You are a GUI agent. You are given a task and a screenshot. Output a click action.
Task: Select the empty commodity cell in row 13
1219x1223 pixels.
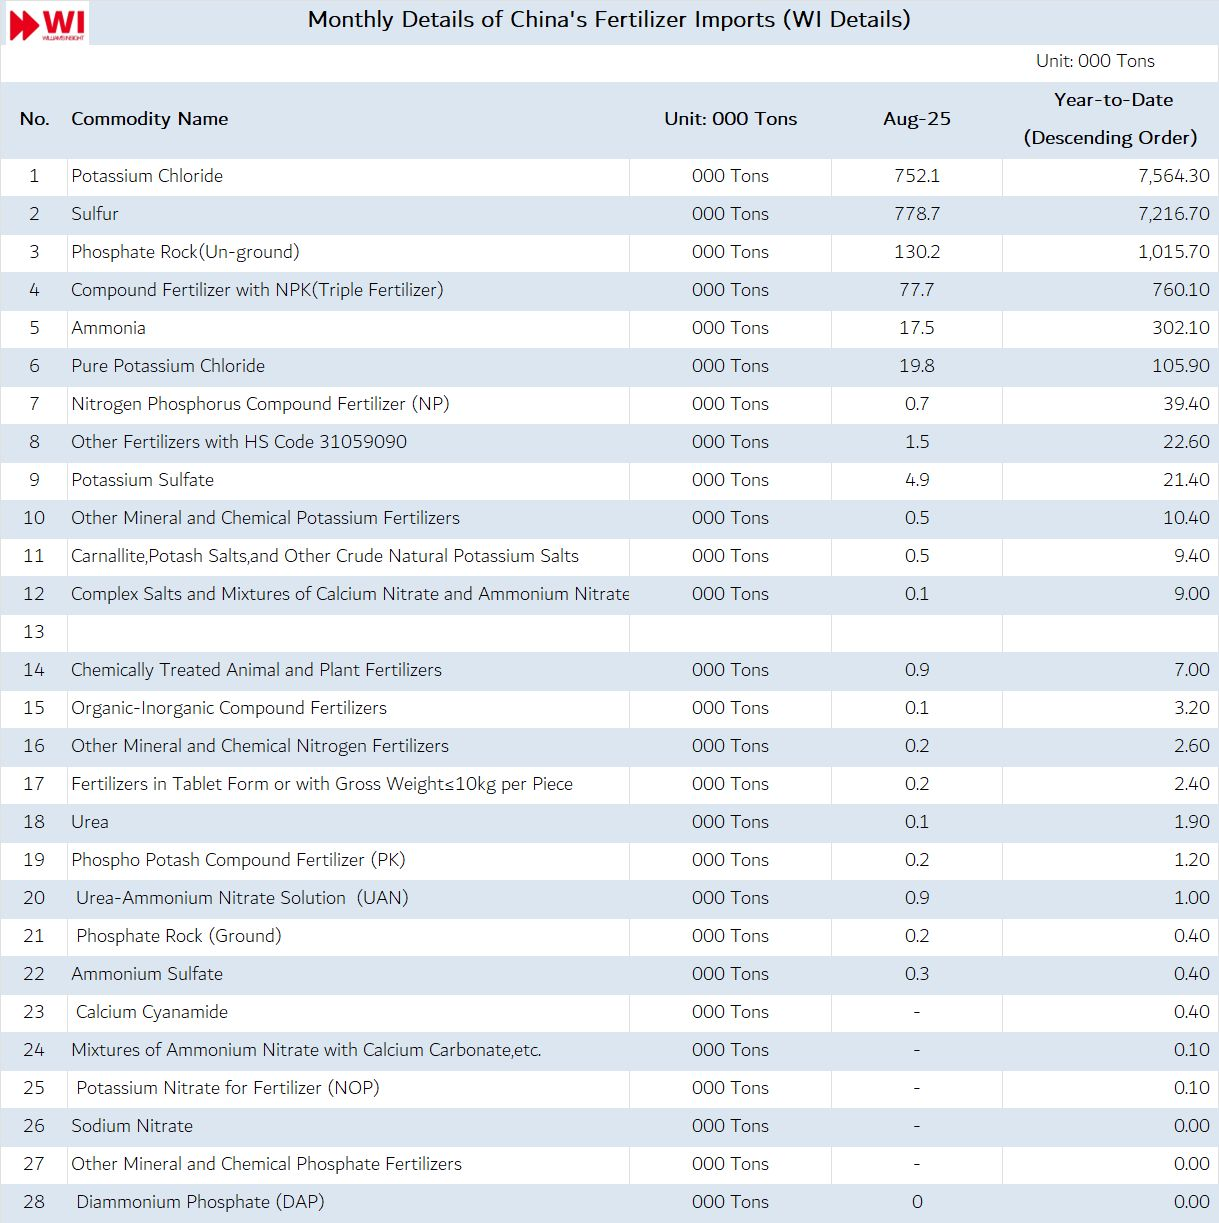(348, 632)
